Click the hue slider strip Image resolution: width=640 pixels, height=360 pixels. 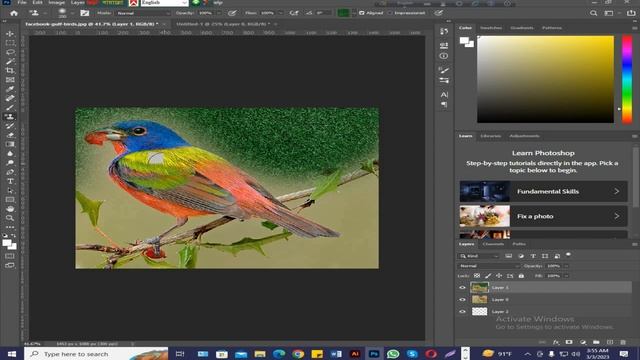point(627,79)
